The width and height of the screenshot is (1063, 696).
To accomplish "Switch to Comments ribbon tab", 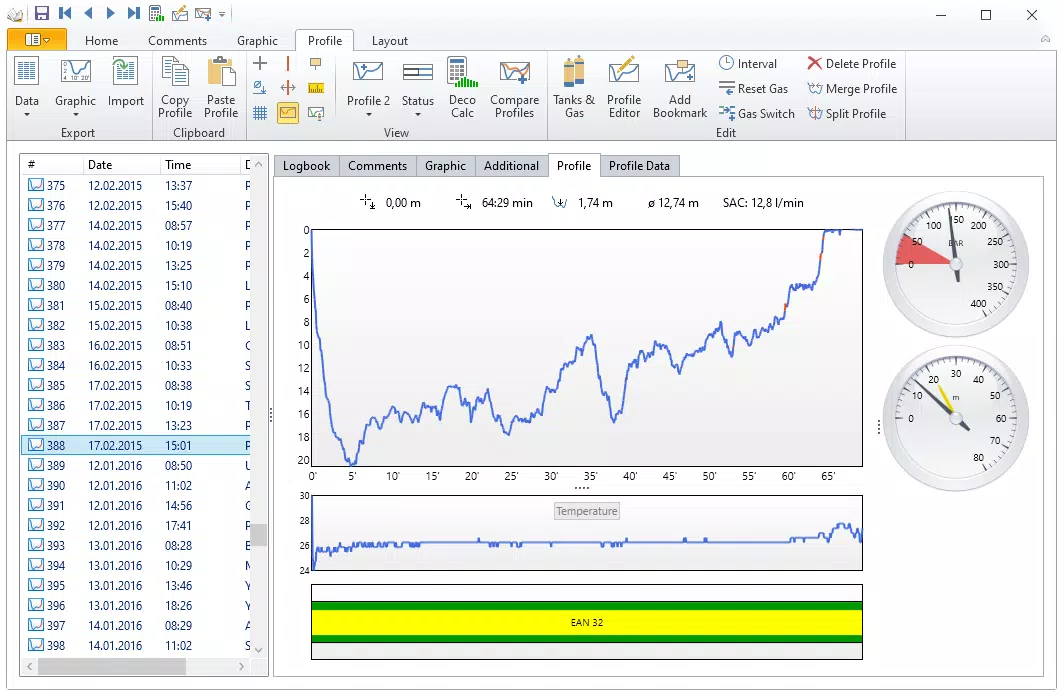I will pyautogui.click(x=178, y=41).
